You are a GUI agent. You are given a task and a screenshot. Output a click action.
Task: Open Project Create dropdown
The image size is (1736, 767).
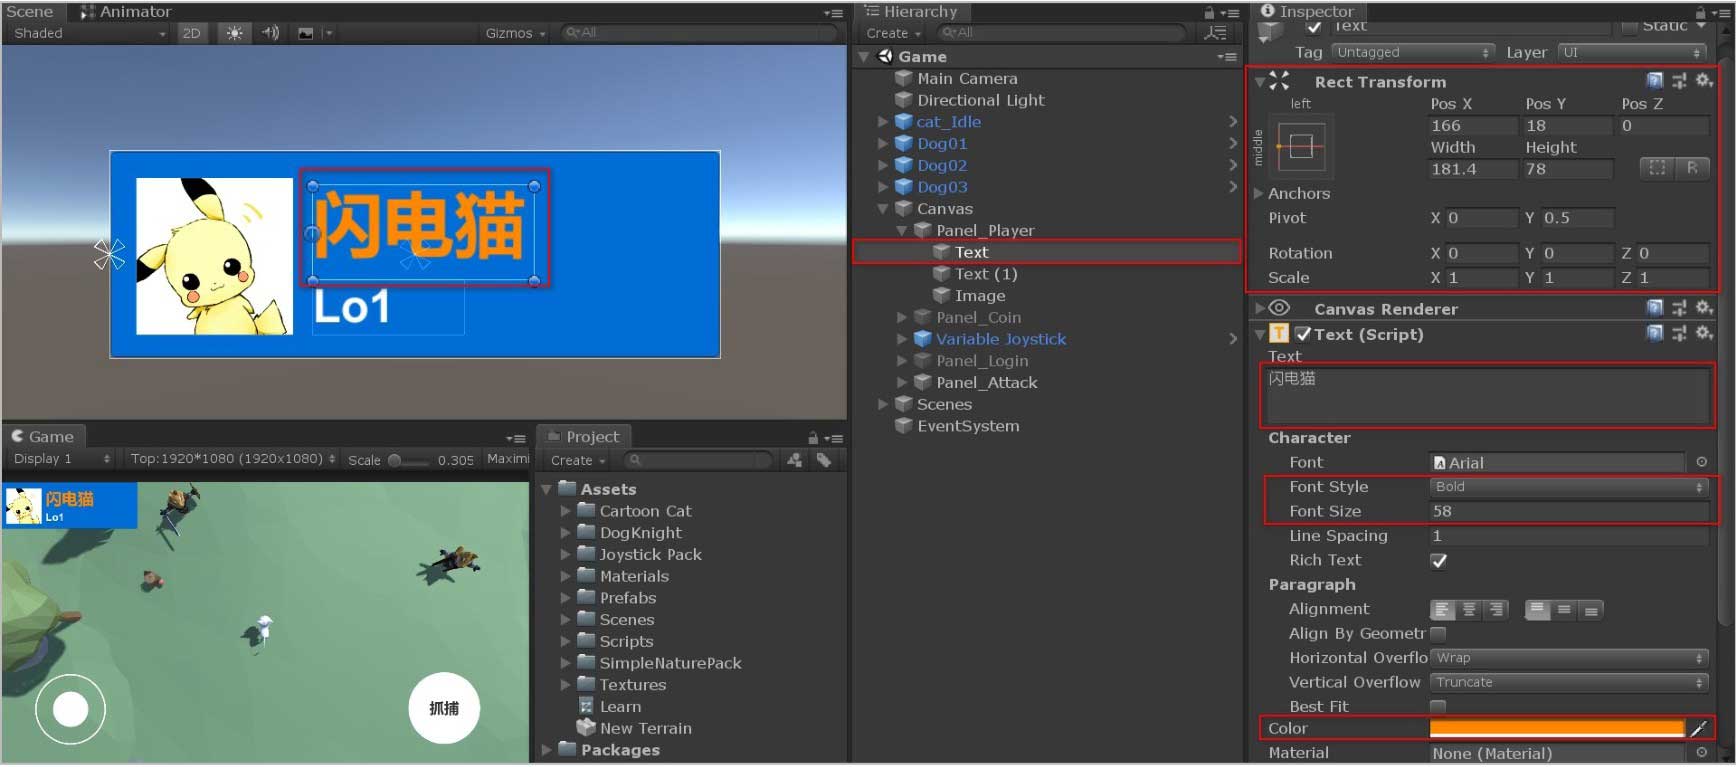click(x=578, y=460)
